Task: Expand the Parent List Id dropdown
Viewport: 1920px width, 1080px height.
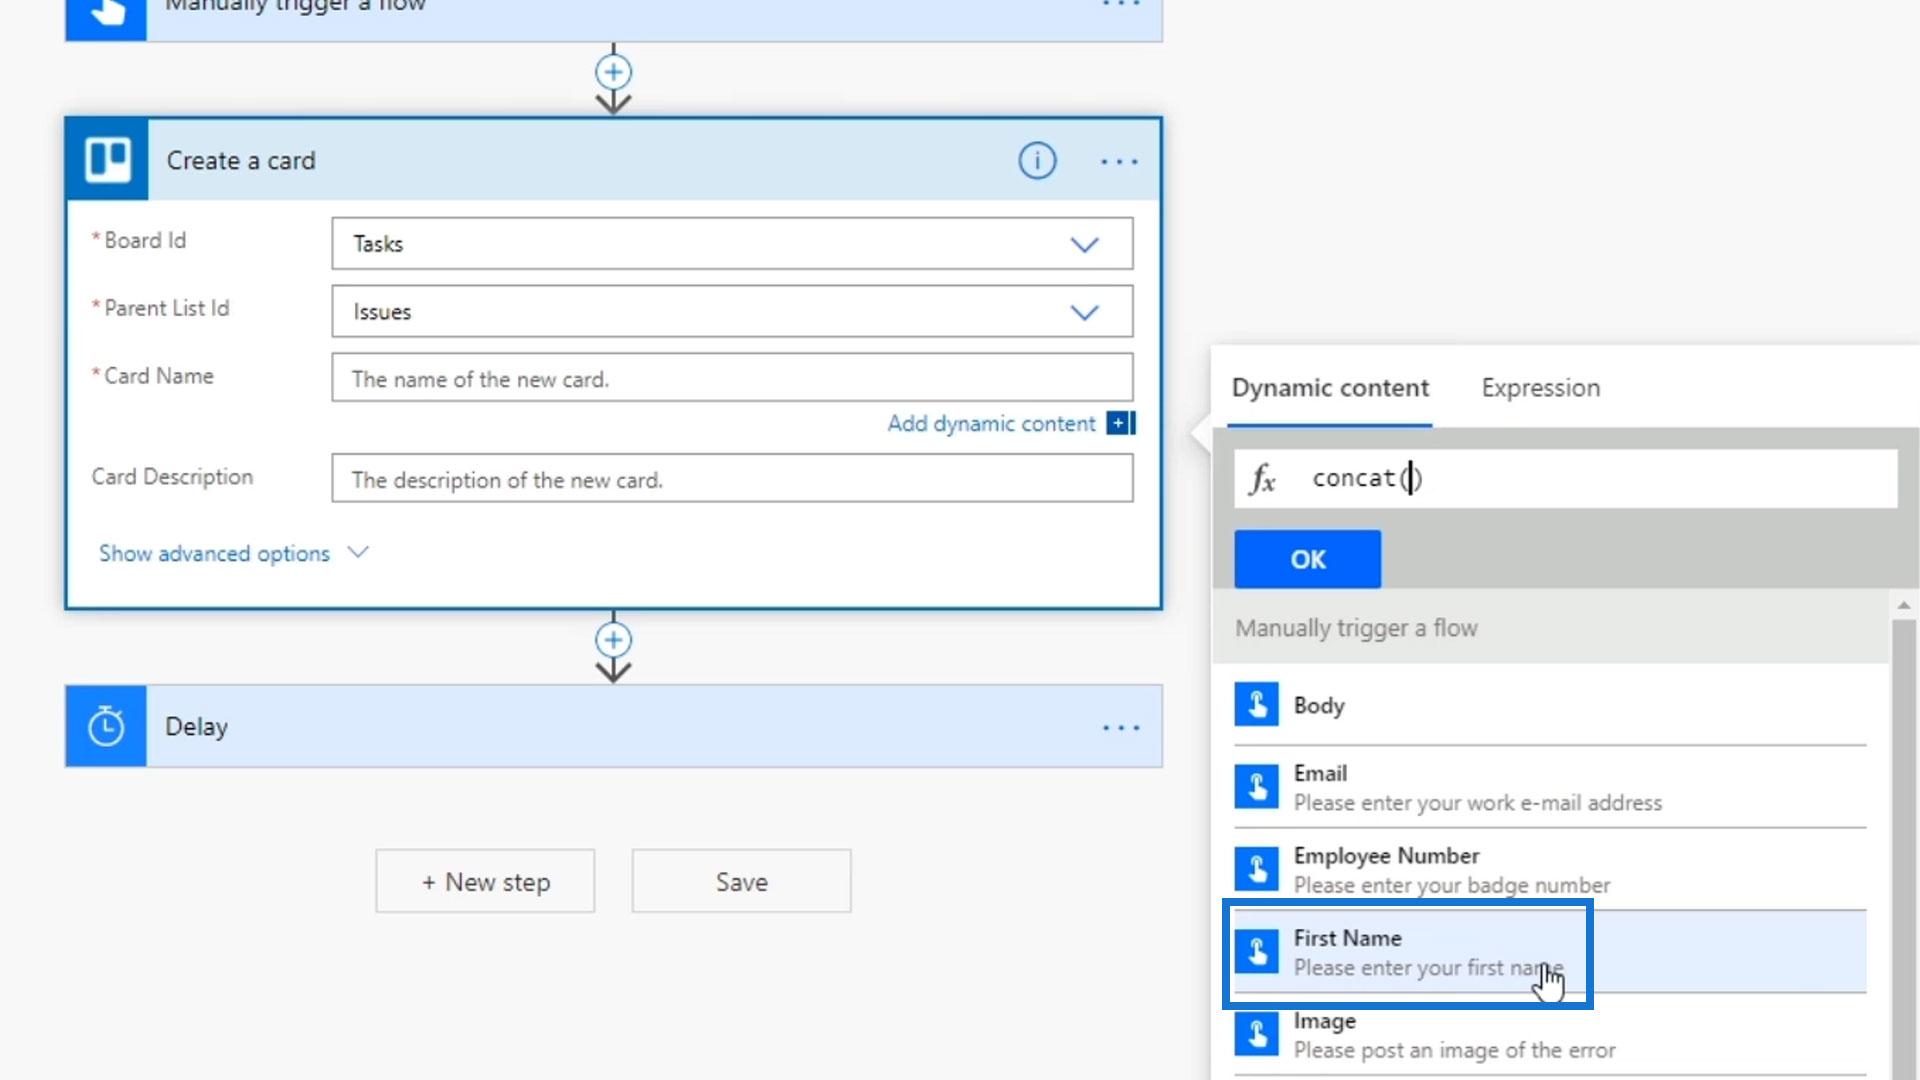Action: pos(1084,312)
